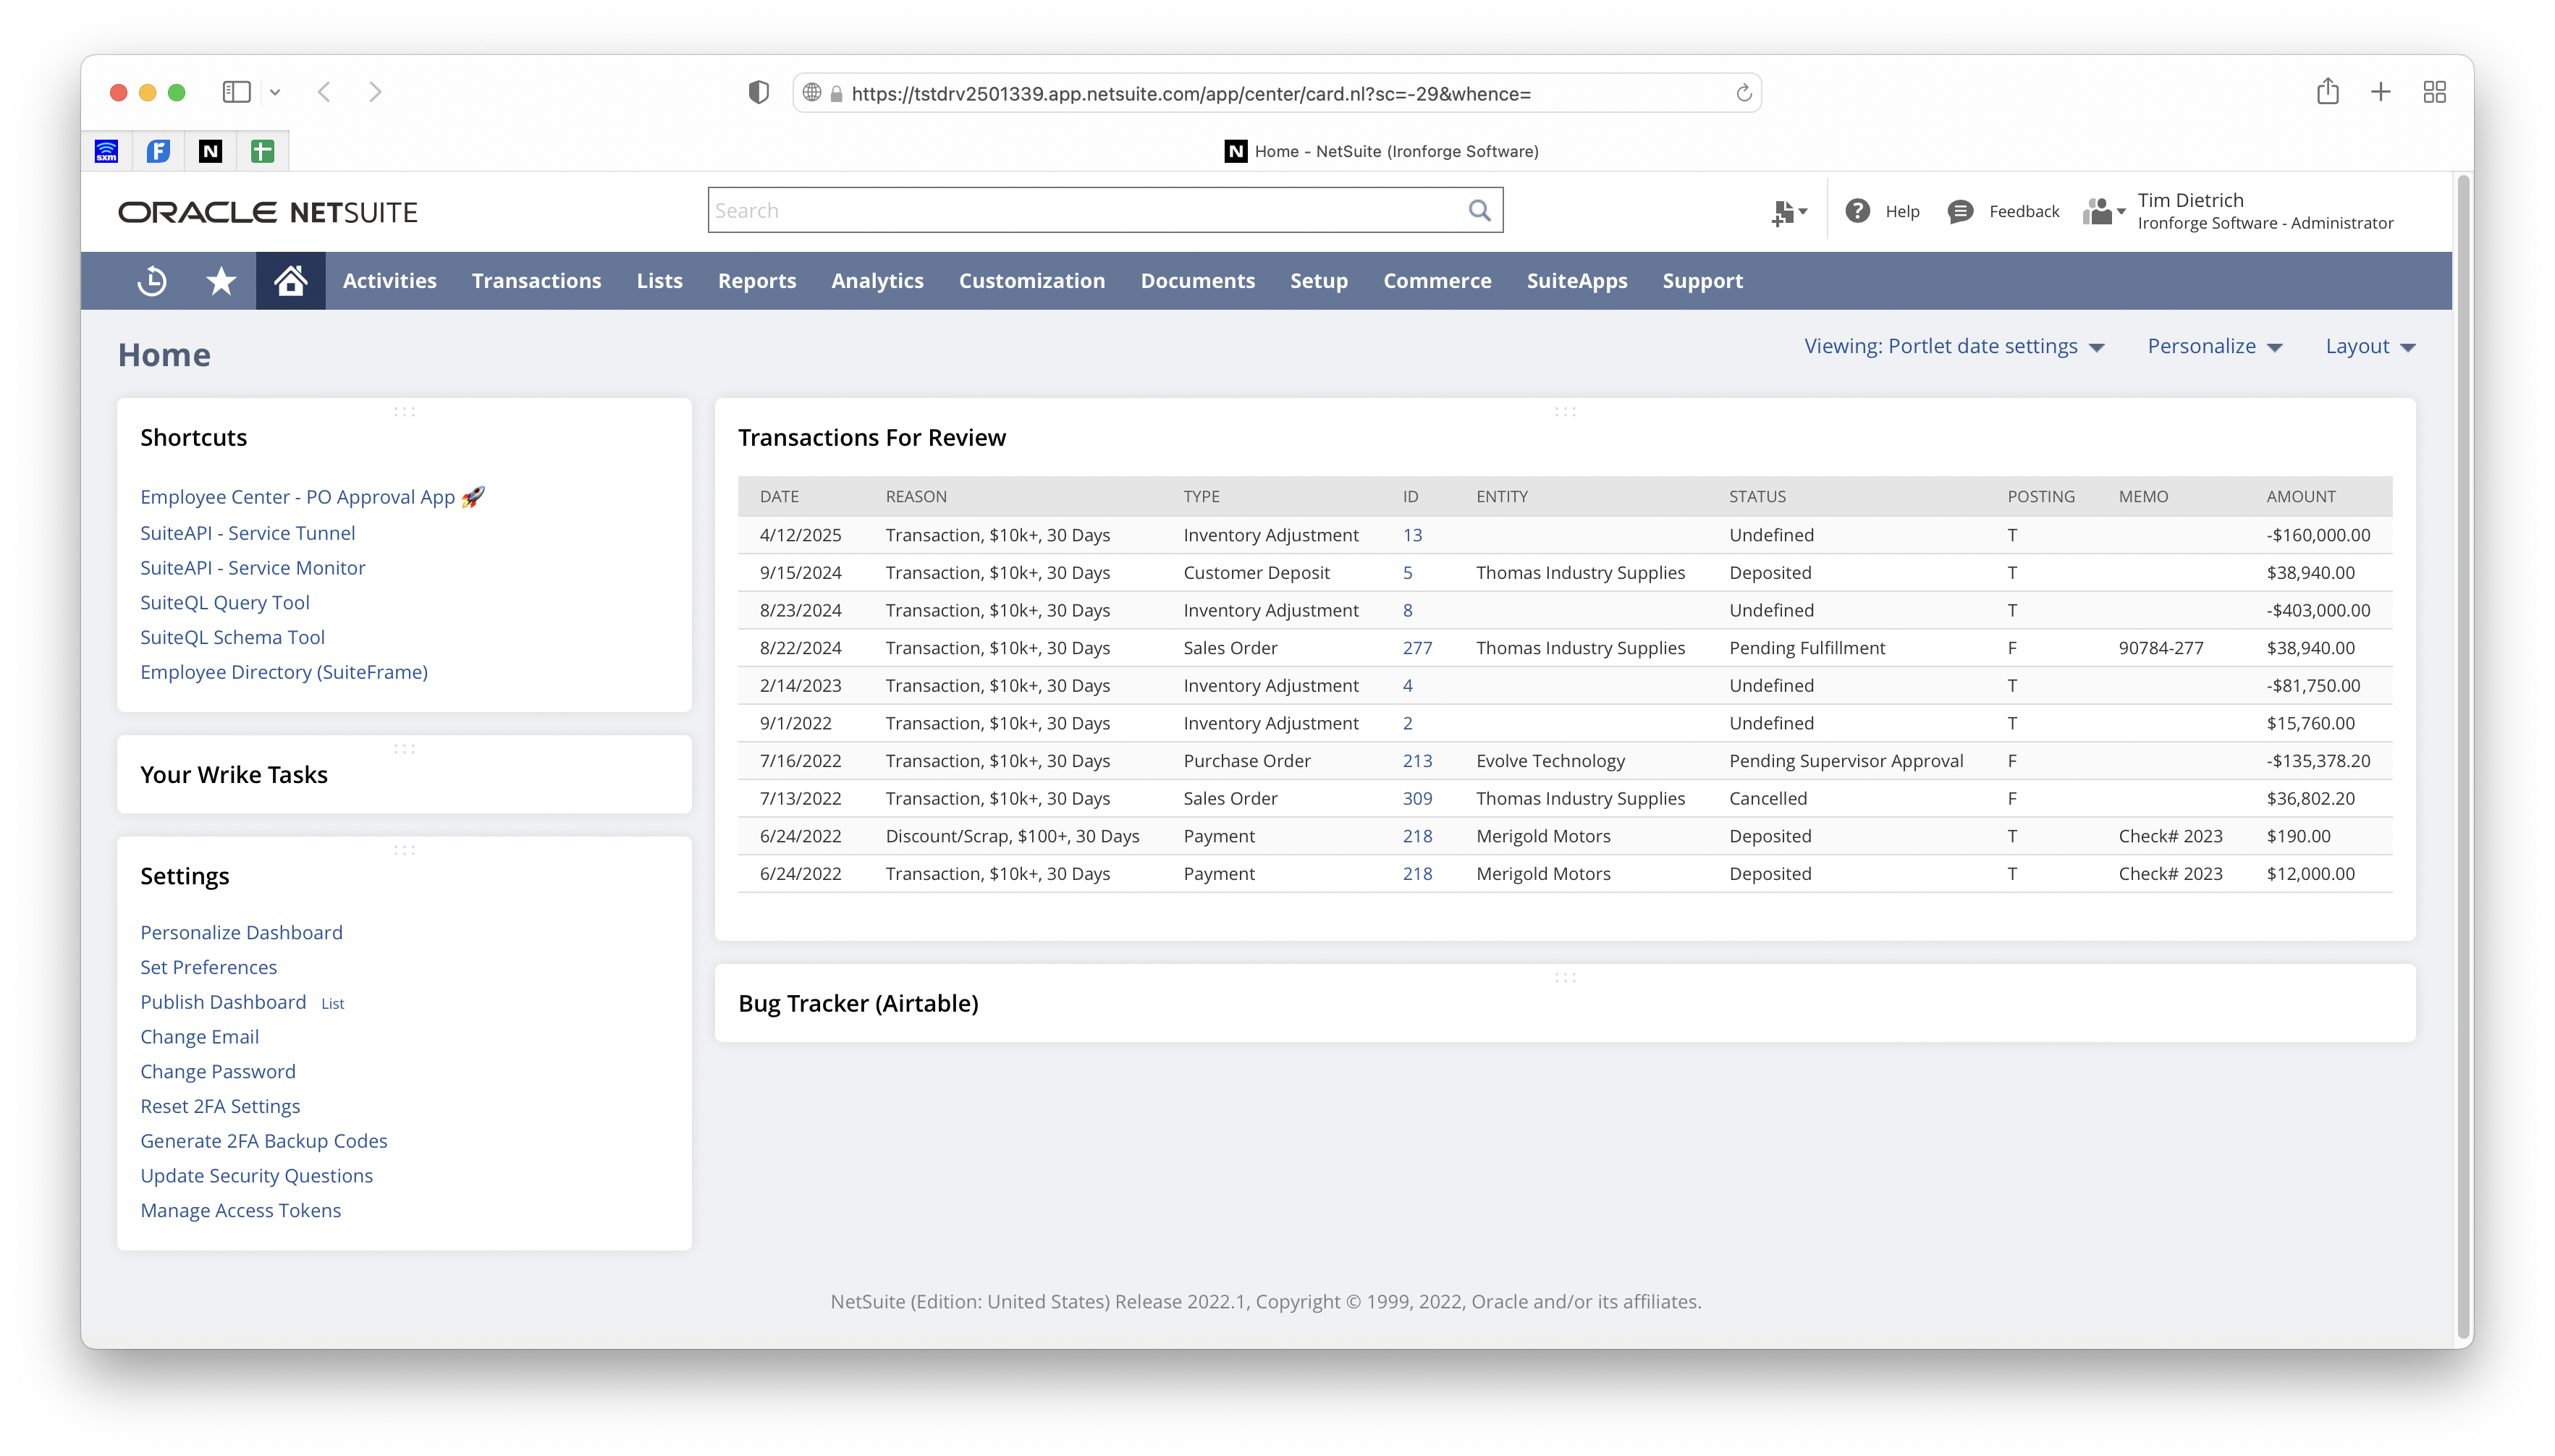This screenshot has height=1456, width=2555.
Task: Open the Create New icon menu
Action: (1788, 212)
